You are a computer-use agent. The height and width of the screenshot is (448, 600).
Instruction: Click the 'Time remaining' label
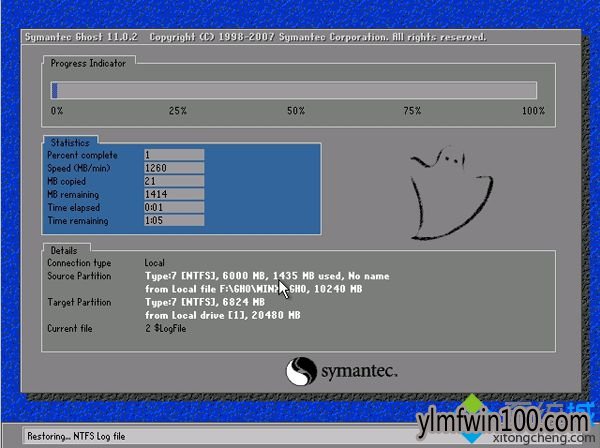coord(78,221)
